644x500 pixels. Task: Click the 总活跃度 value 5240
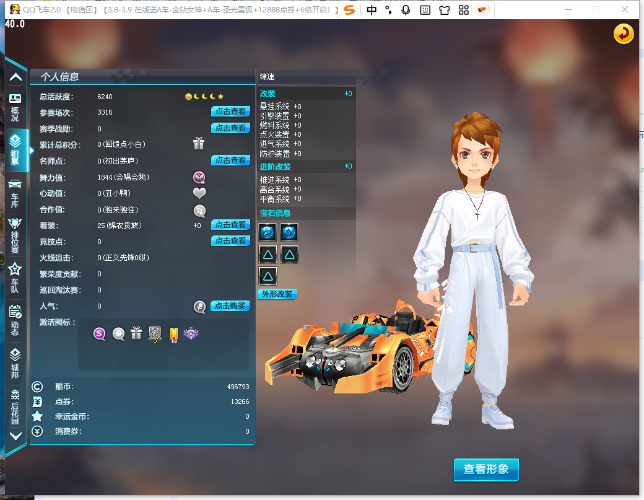(105, 97)
